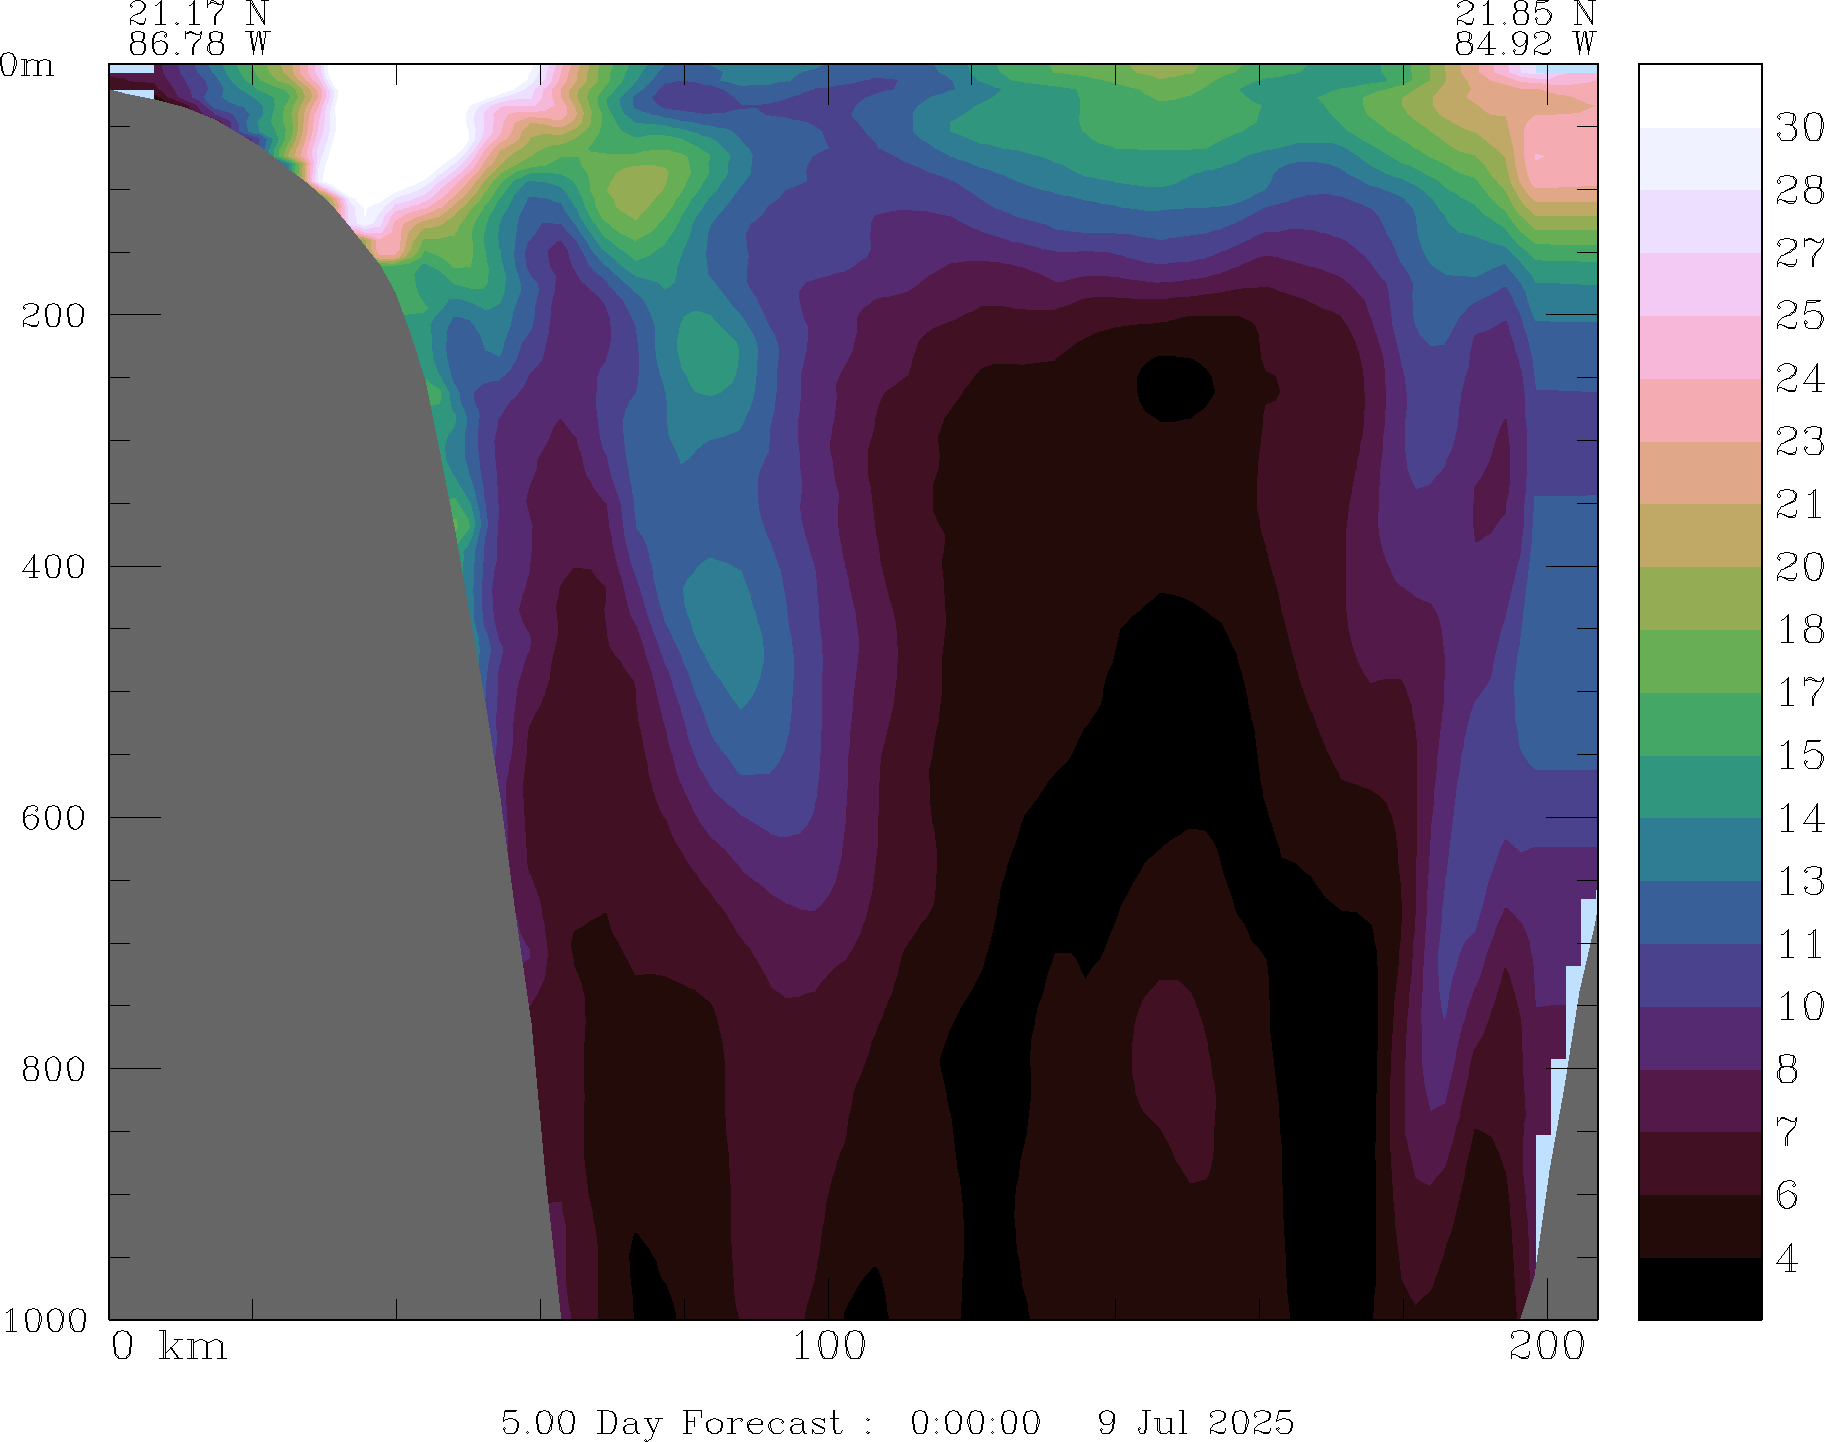This screenshot has height=1442, width=1825.
Task: Click the "84.92 W" end longitude label
Action: [x=1524, y=44]
